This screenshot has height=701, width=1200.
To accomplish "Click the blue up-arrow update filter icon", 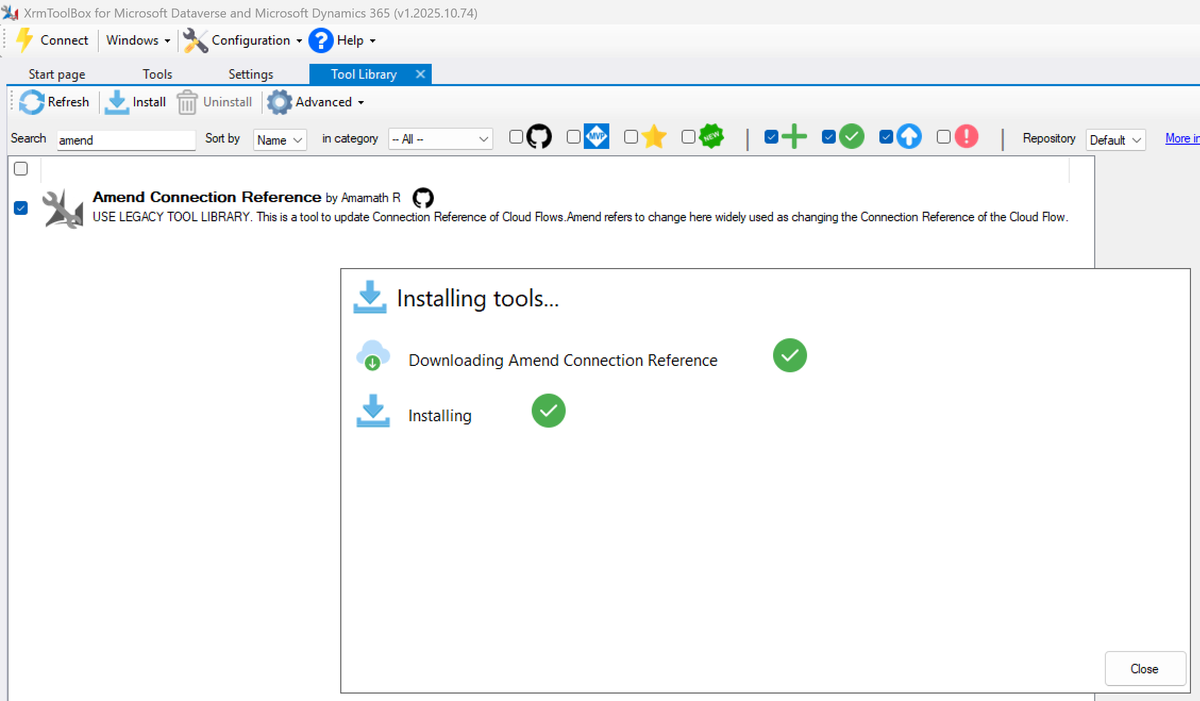I will [x=909, y=137].
